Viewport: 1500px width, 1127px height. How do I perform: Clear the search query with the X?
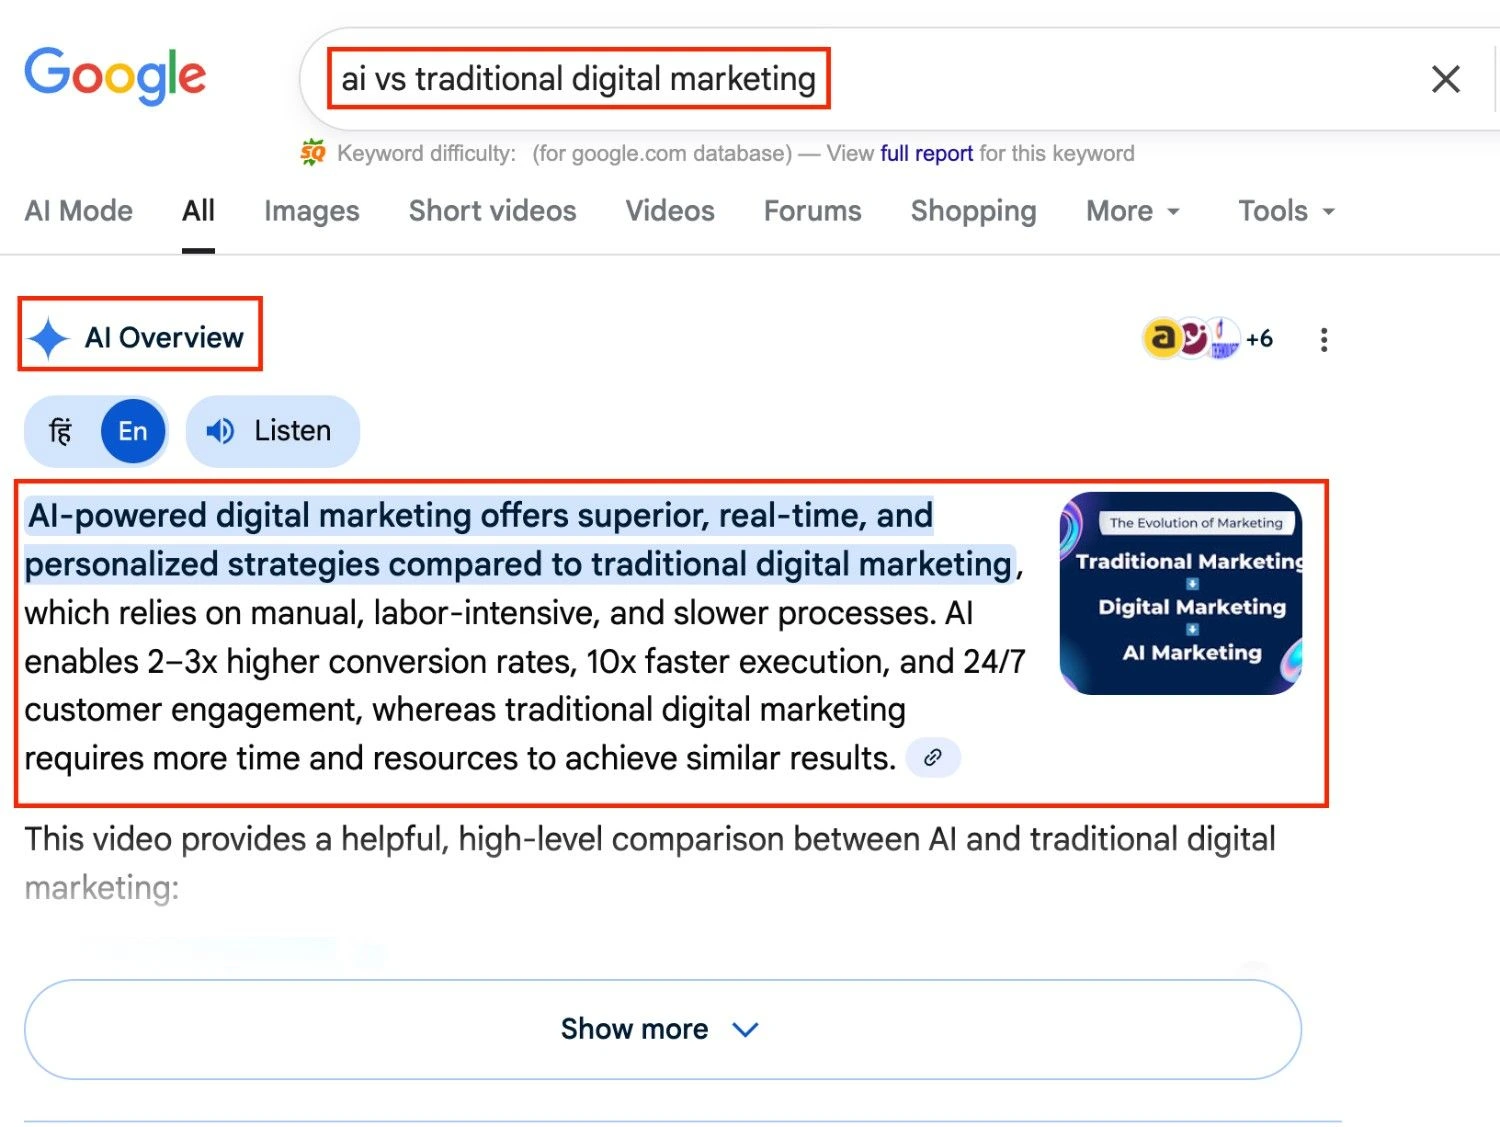click(1445, 78)
